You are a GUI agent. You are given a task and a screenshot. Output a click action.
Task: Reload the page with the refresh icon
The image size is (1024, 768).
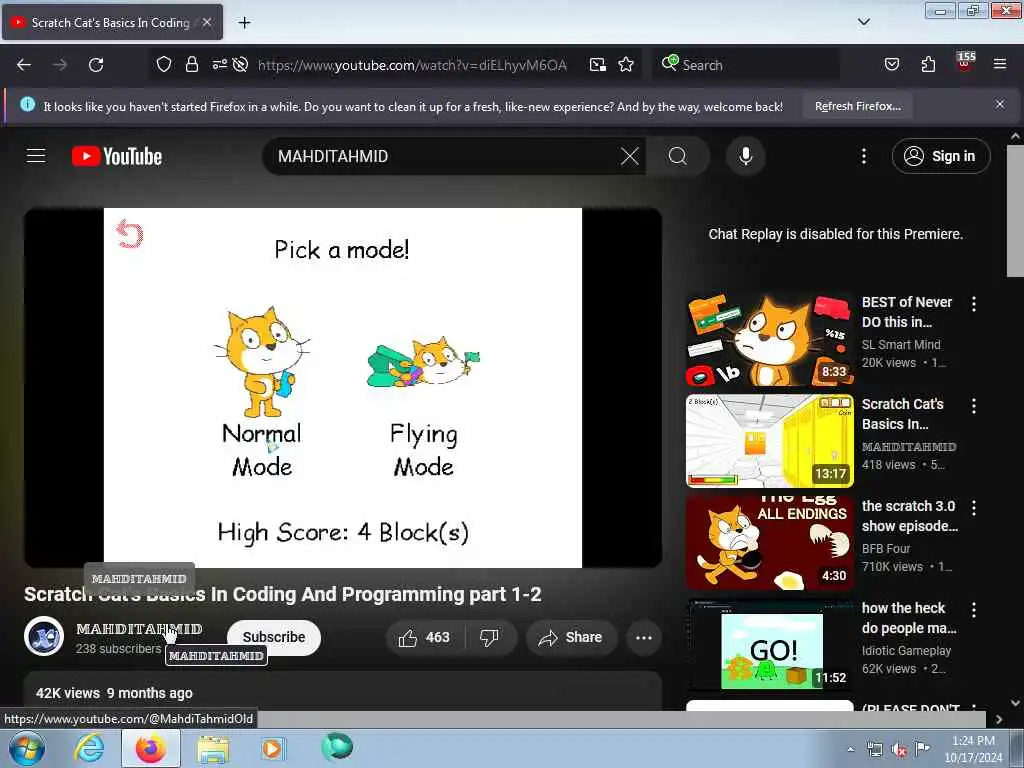tap(96, 65)
